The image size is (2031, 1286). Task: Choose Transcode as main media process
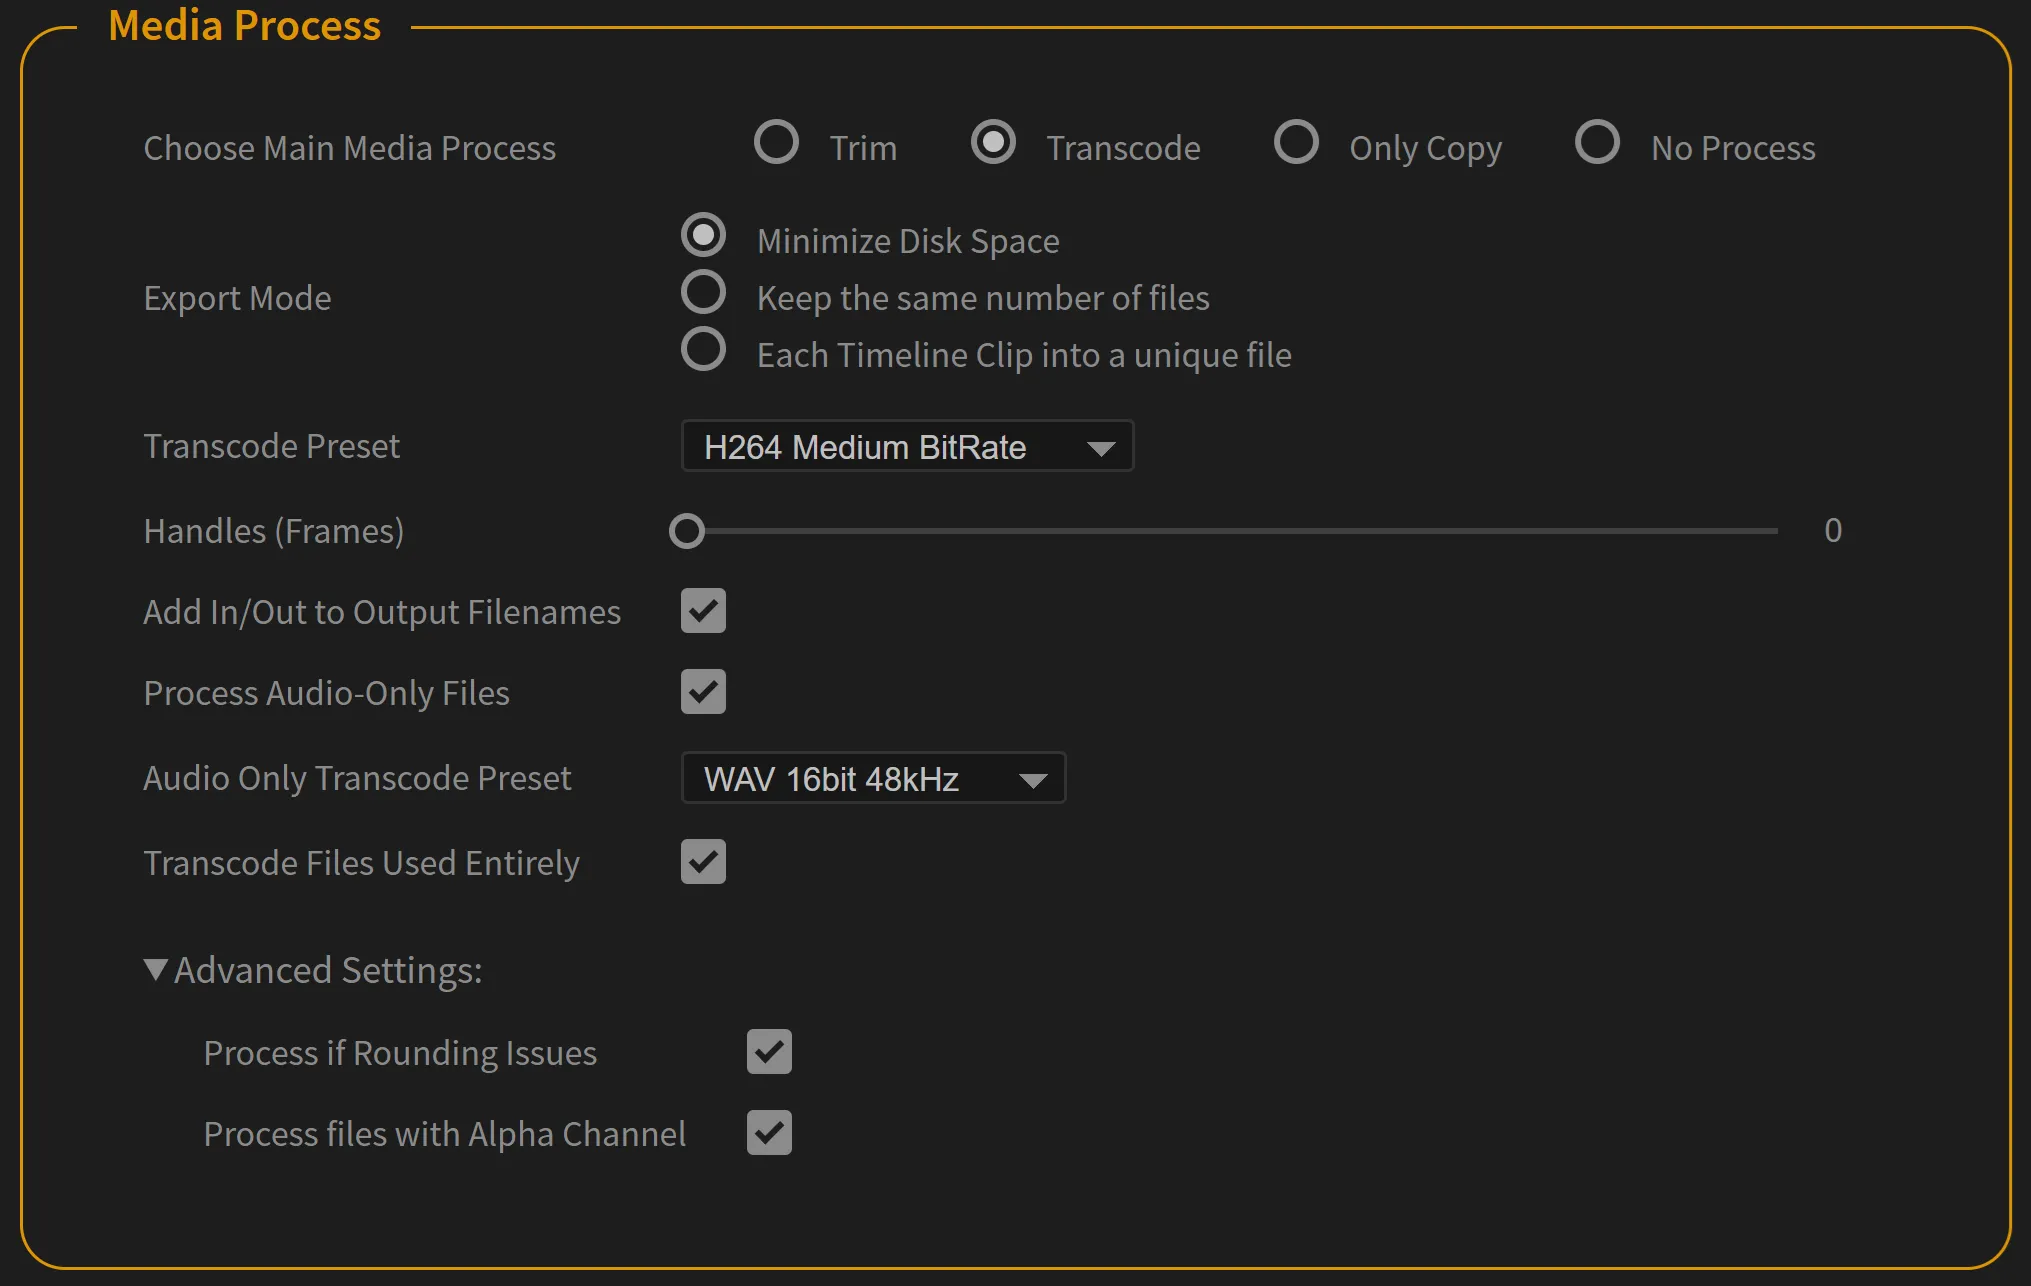(x=993, y=143)
